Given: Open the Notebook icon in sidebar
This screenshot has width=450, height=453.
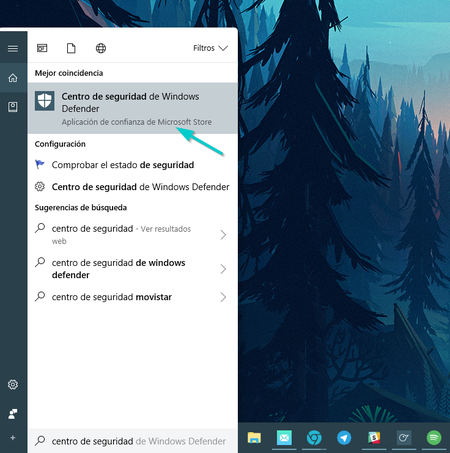Looking at the screenshot, I should [13, 107].
